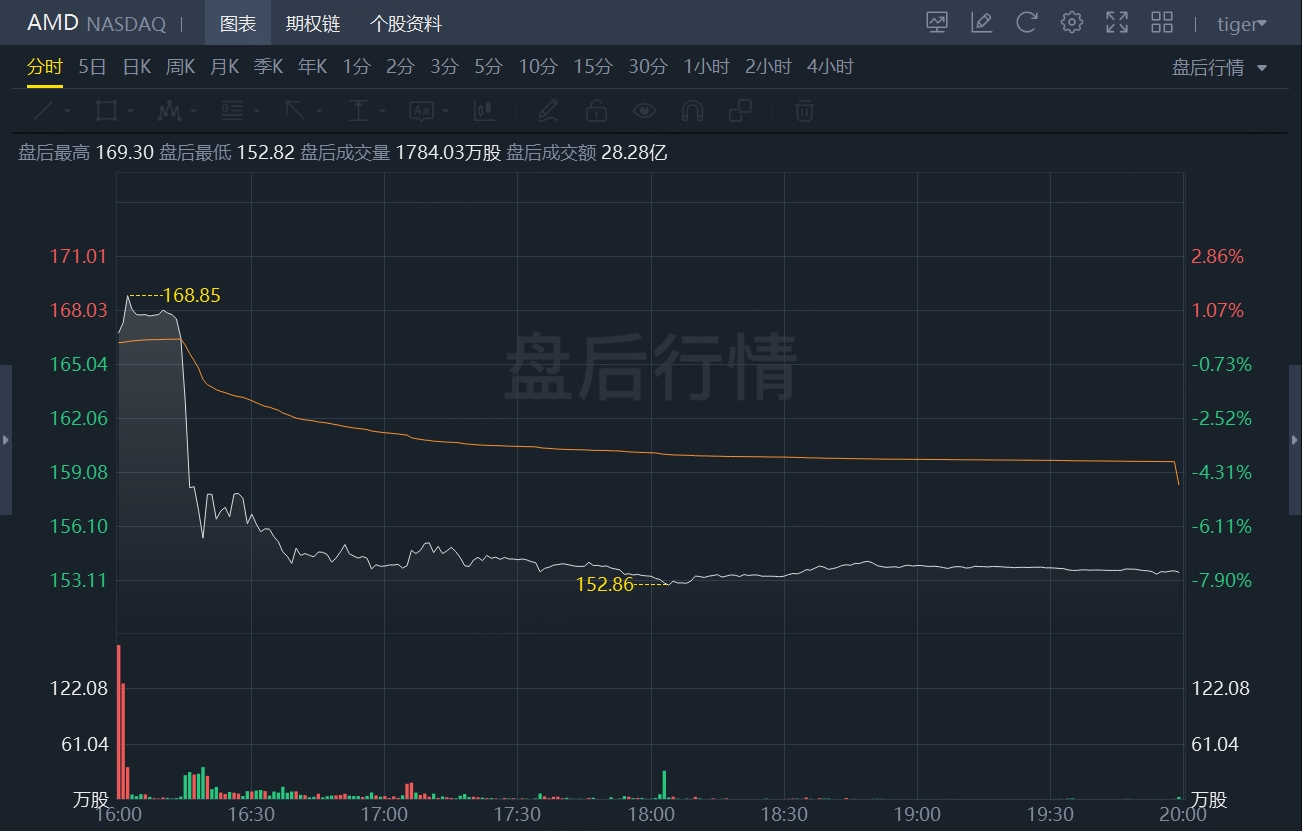Click the -7.90% percentage axis label

click(1221, 580)
